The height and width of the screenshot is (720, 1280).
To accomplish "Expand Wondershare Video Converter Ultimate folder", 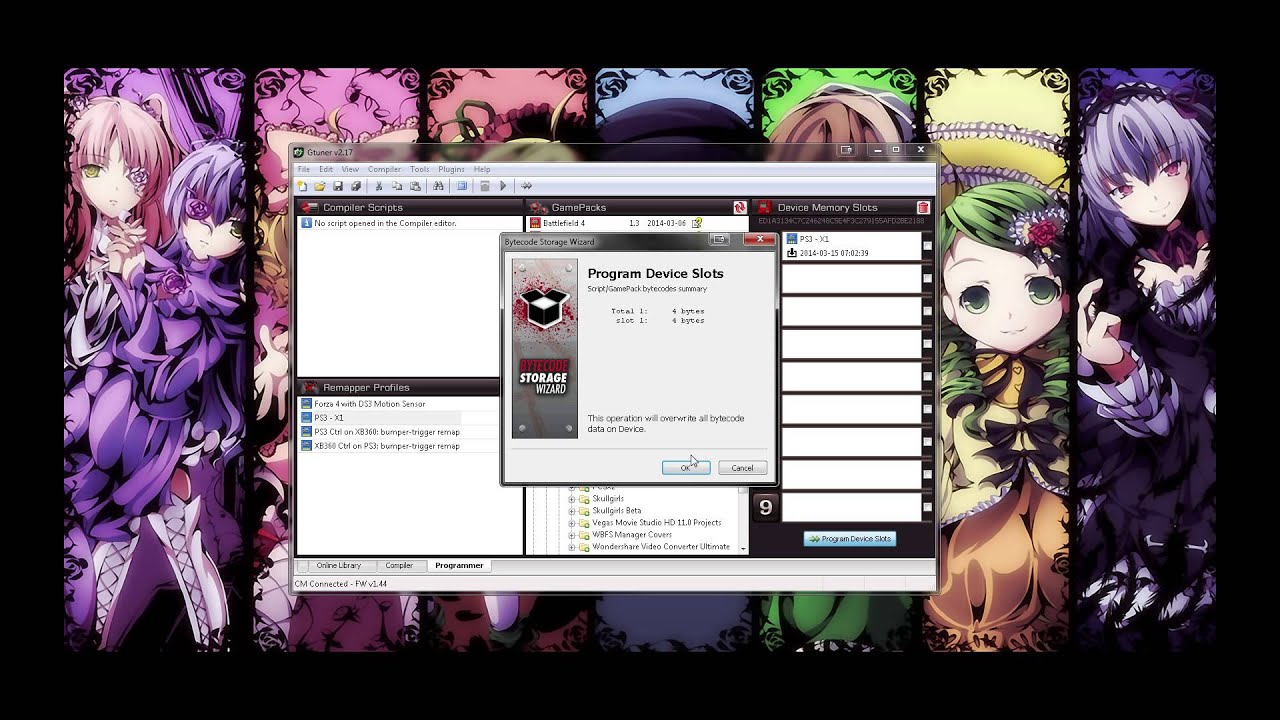I will [572, 547].
